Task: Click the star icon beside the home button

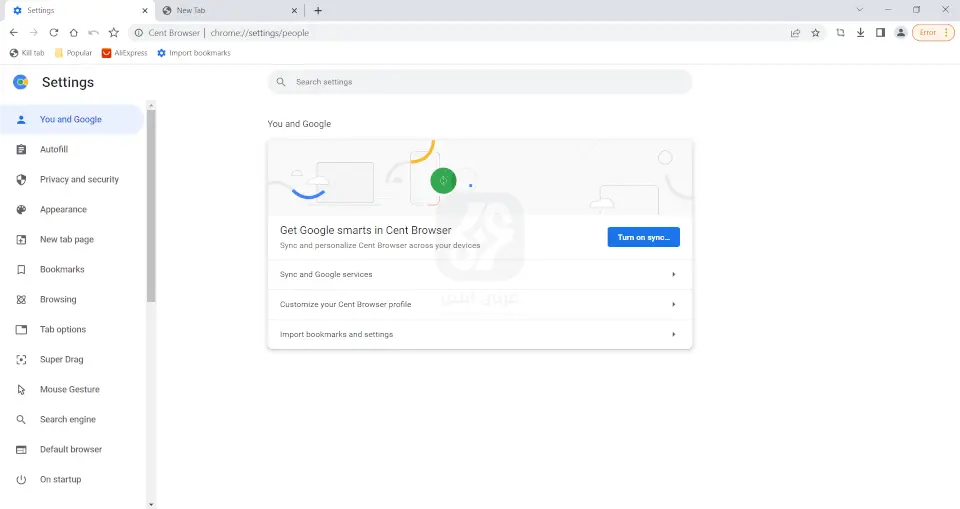Action: [114, 32]
